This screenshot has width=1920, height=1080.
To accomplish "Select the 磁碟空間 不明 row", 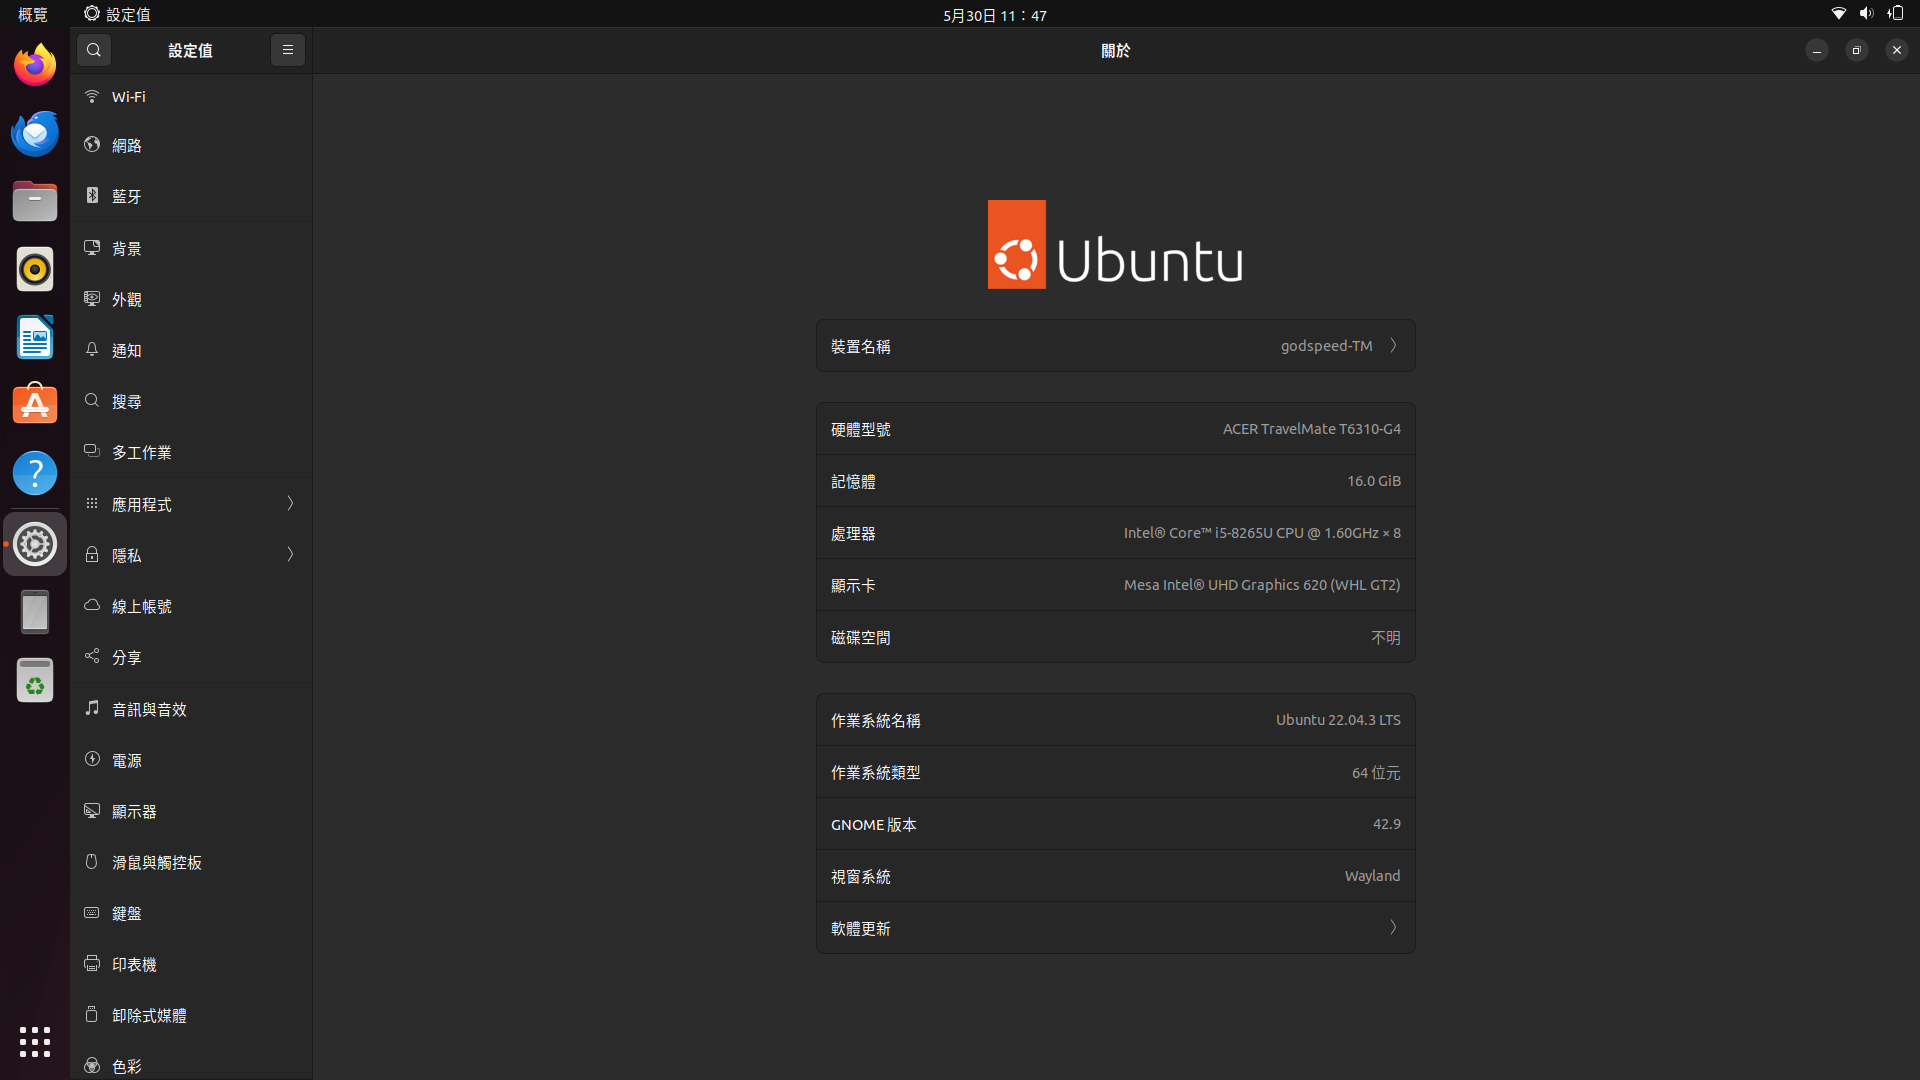I will (1116, 637).
